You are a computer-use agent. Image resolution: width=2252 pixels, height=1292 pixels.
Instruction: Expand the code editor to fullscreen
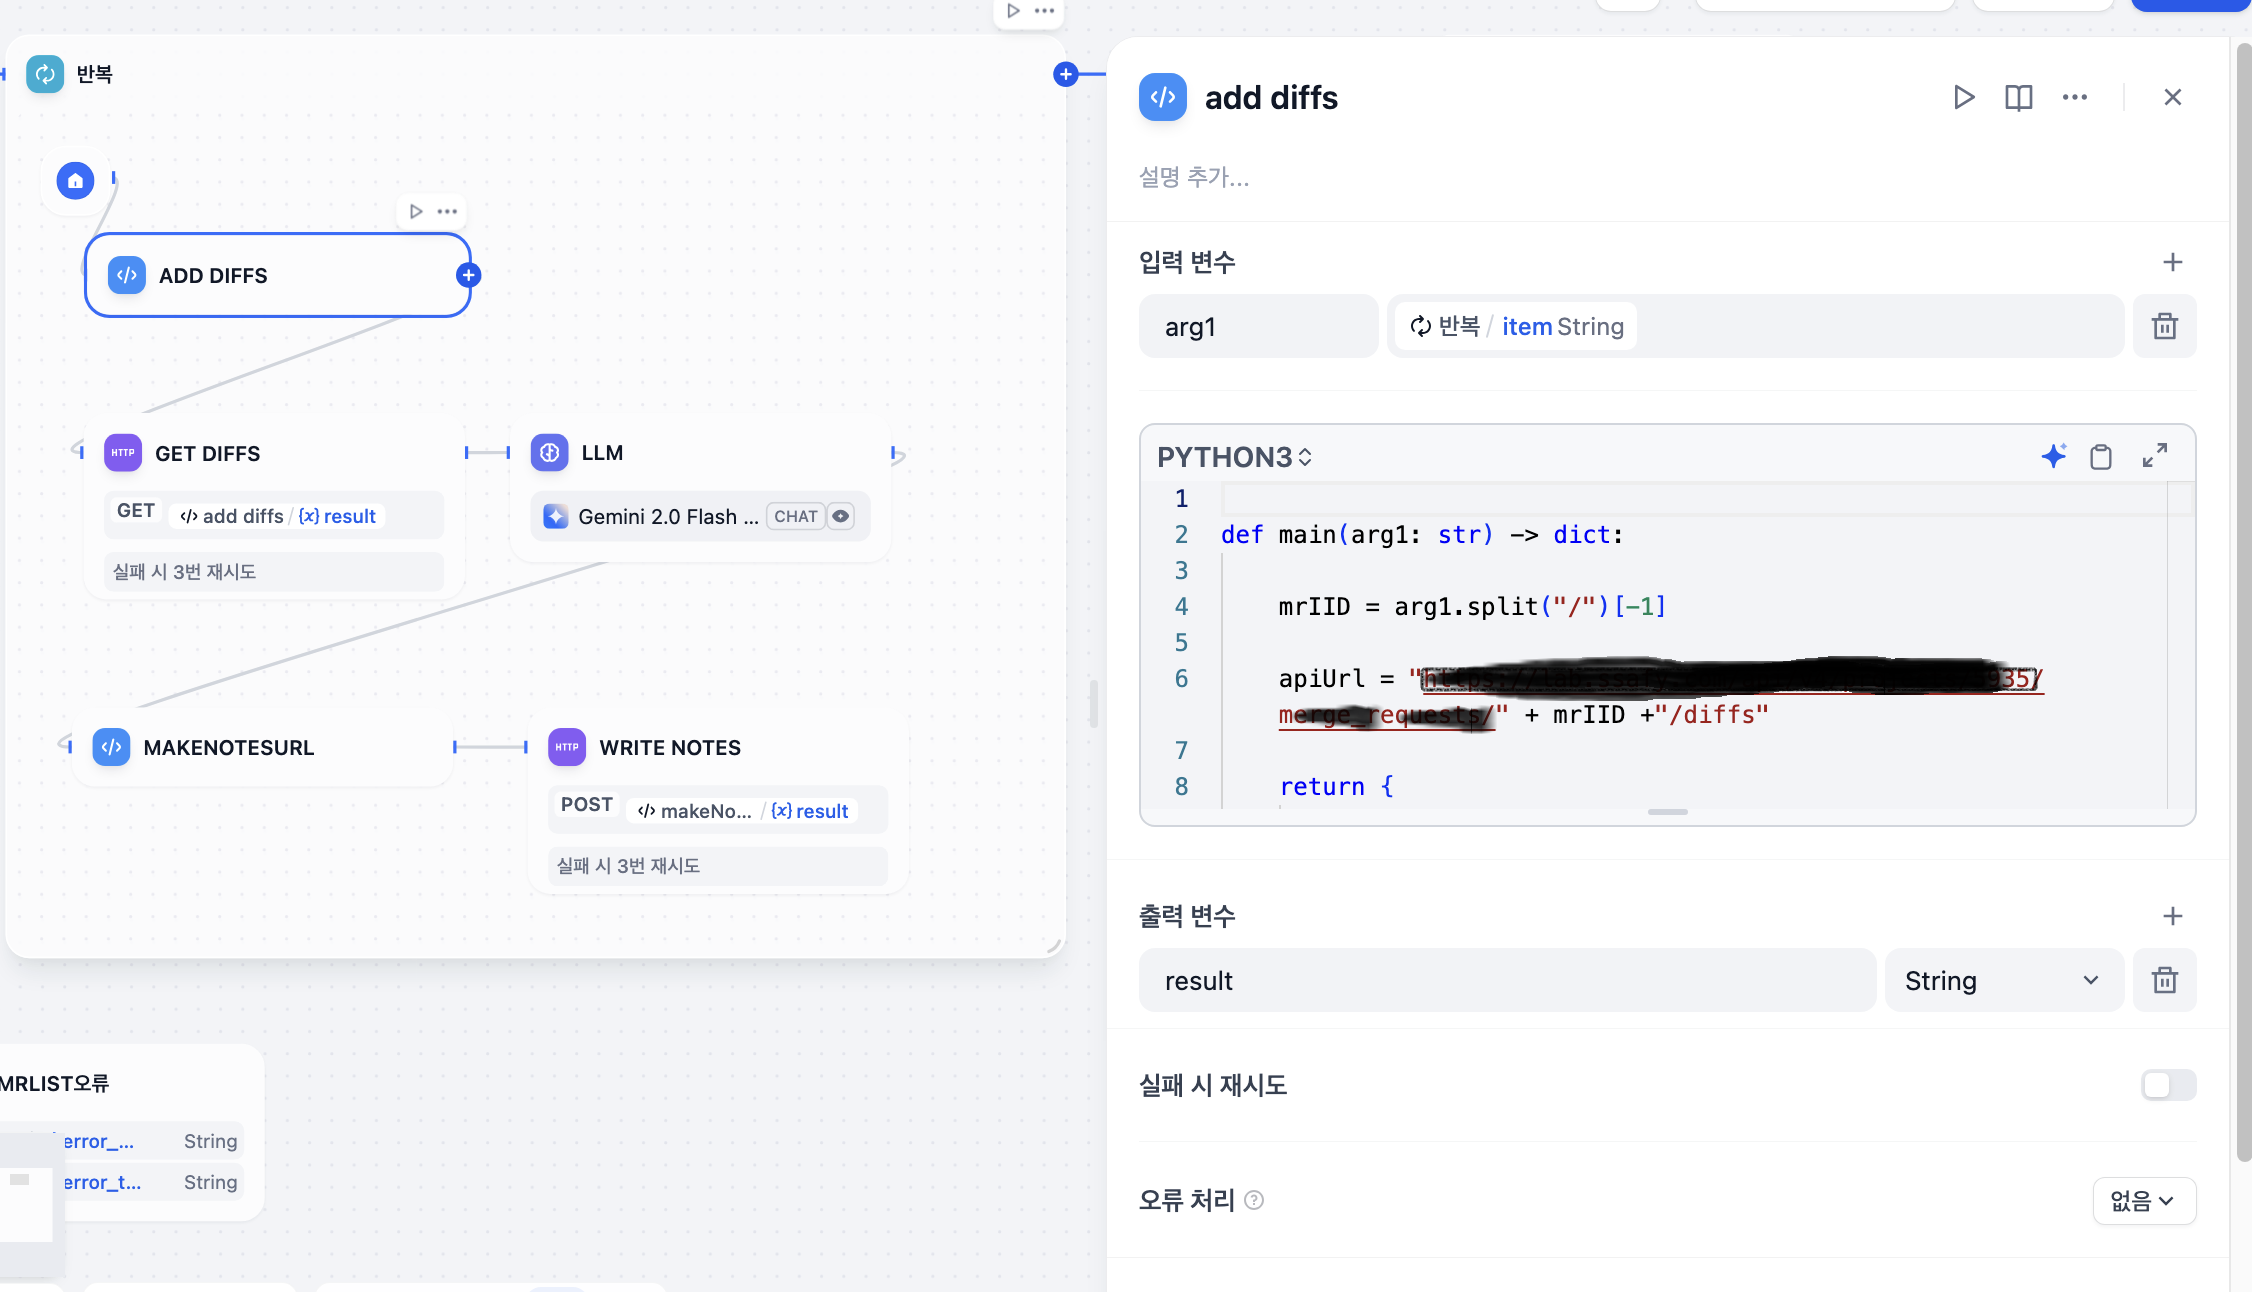click(2155, 456)
